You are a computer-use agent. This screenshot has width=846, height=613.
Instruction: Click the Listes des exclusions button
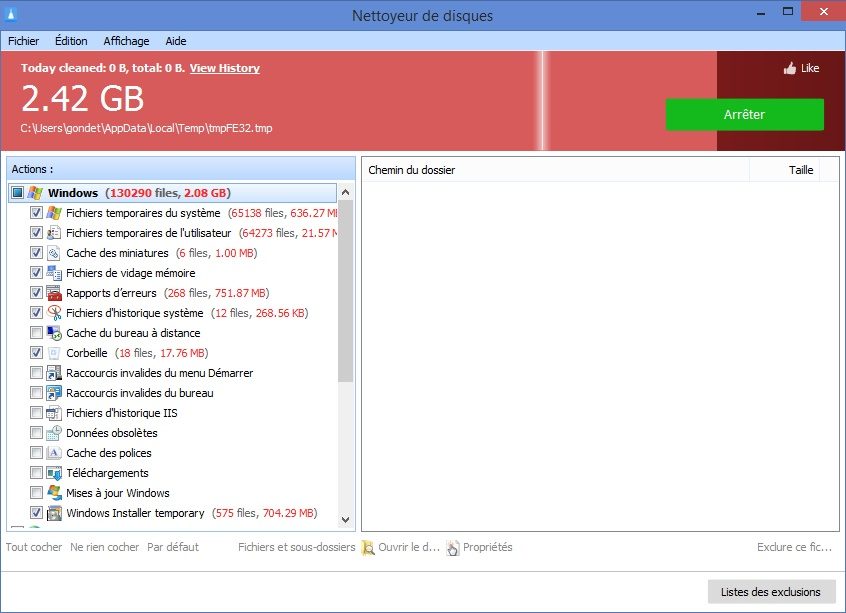click(770, 592)
